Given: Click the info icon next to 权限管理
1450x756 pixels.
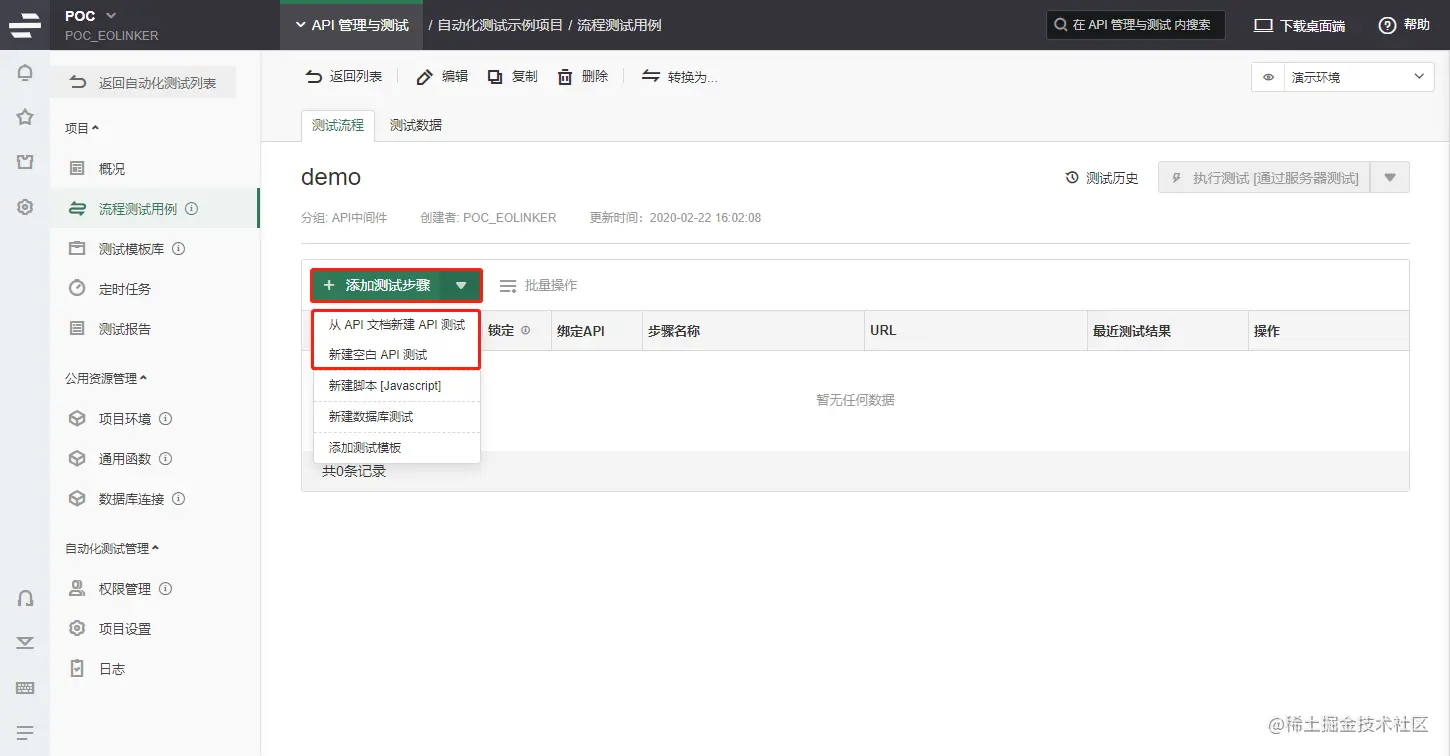Looking at the screenshot, I should (x=166, y=589).
